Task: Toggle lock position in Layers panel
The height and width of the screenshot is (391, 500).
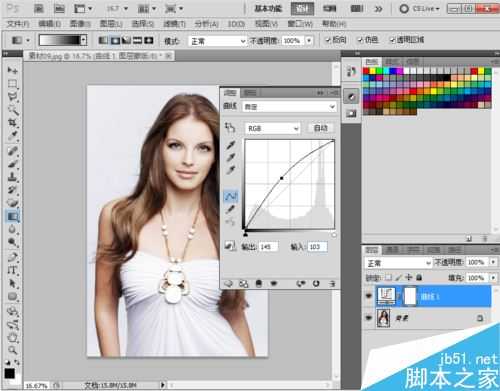Action: coord(409,277)
